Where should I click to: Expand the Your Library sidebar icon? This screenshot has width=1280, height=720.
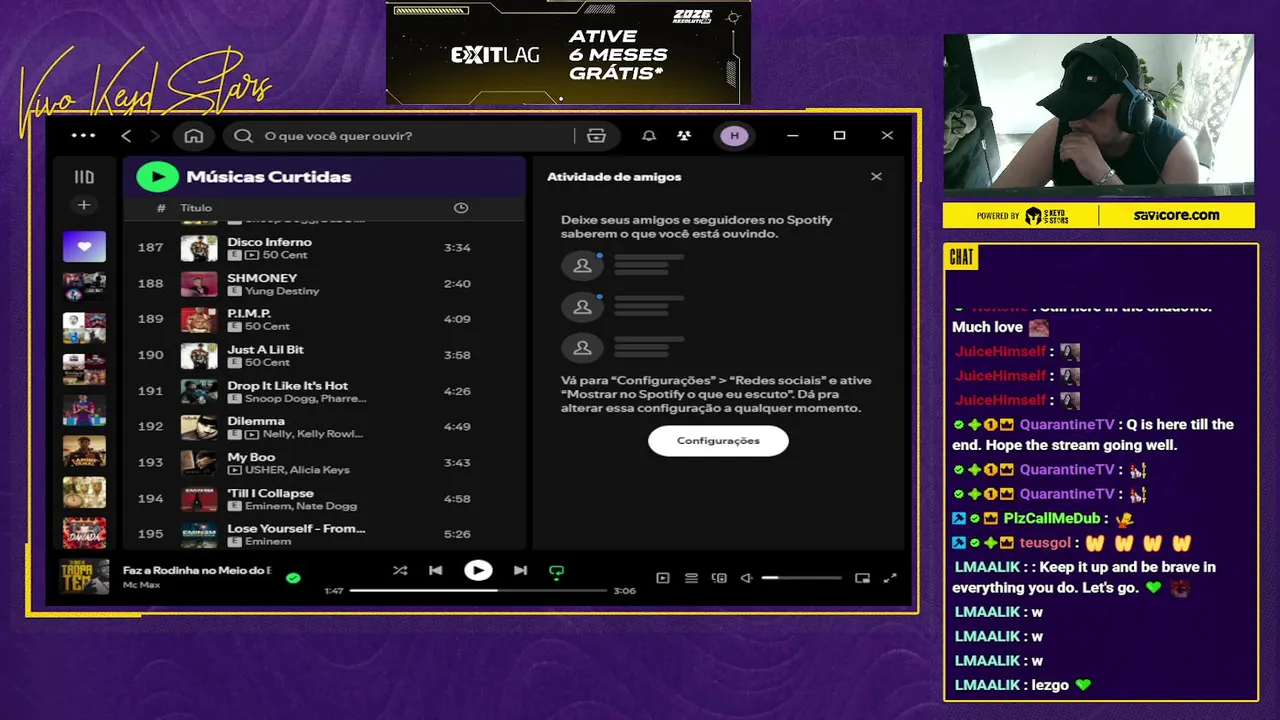pyautogui.click(x=84, y=177)
